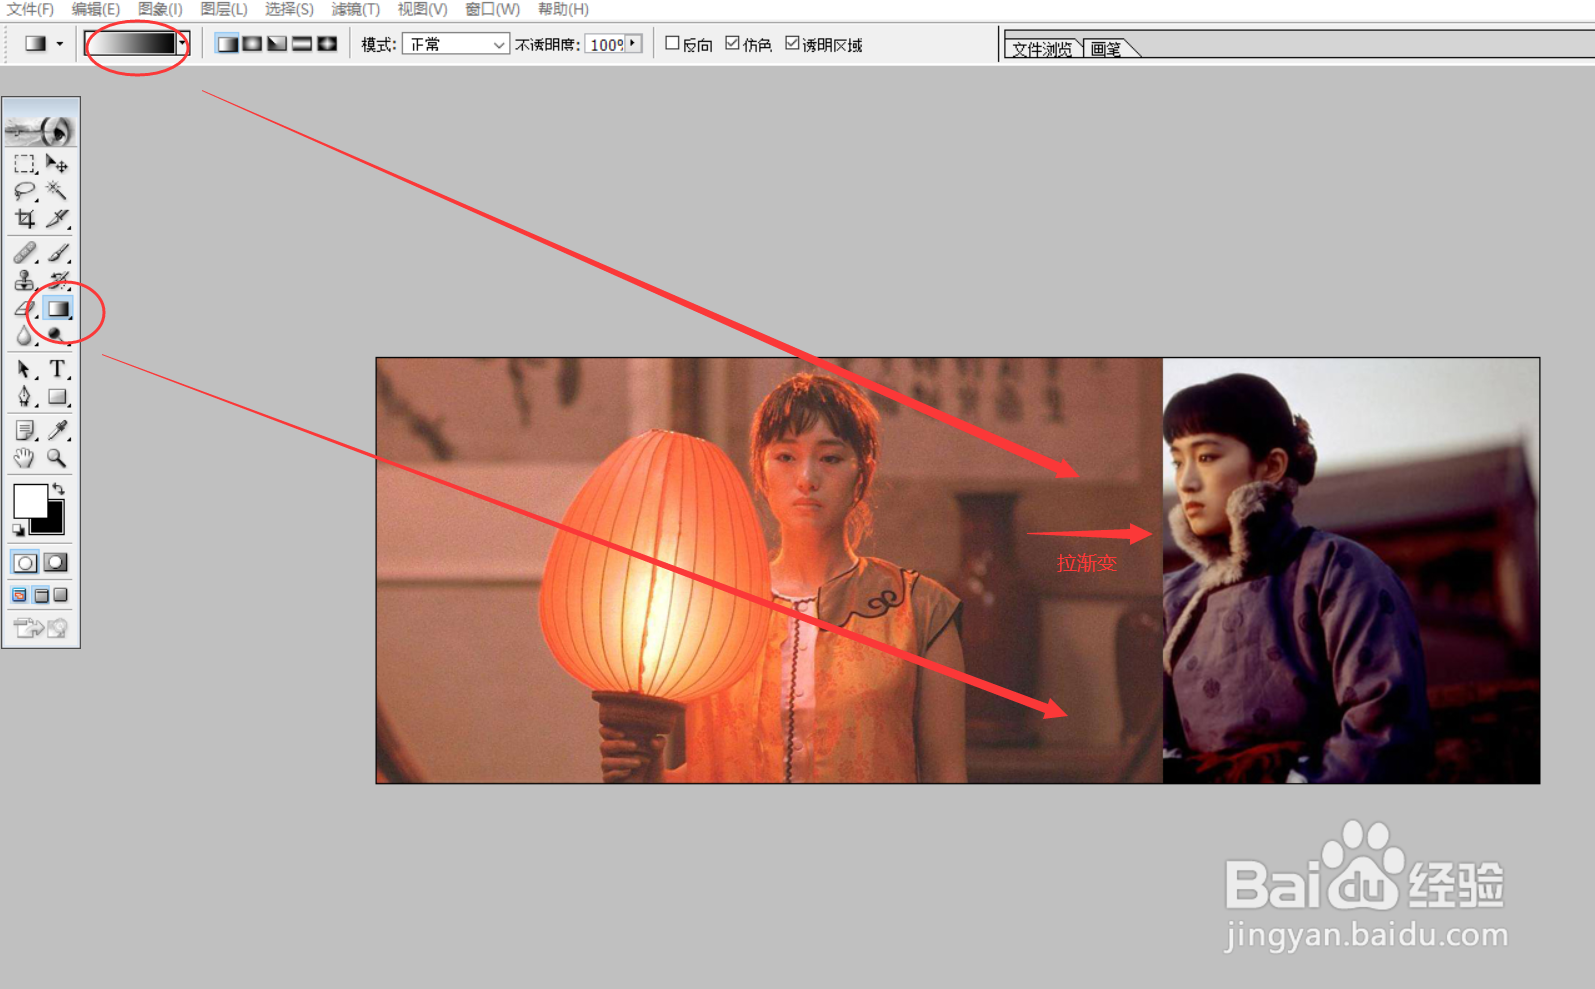Switch to Full Screen with menu bar
Viewport: 1595px width, 989px height.
click(x=41, y=595)
